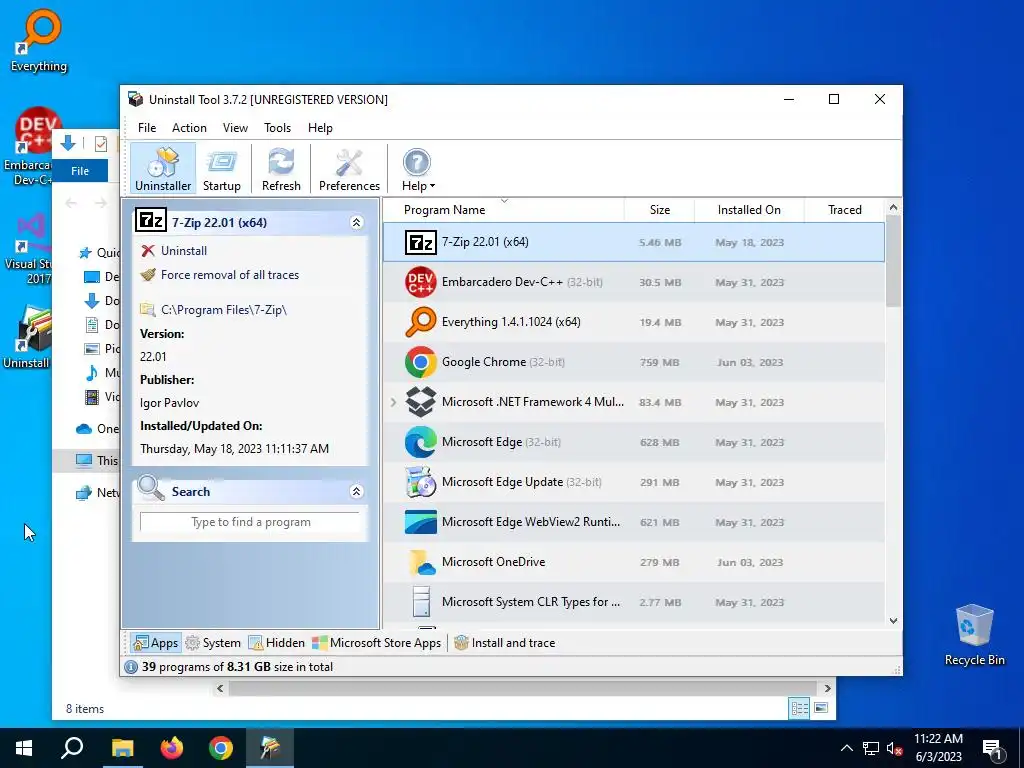Select Microsoft OneDrive in the list
Screen dimensions: 1024x768
point(633,562)
